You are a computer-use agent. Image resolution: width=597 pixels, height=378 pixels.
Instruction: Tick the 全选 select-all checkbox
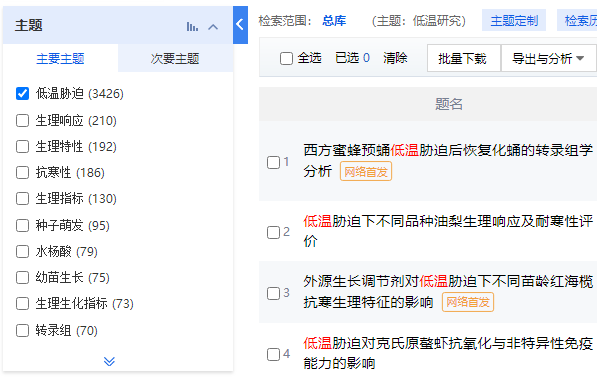(x=286, y=59)
